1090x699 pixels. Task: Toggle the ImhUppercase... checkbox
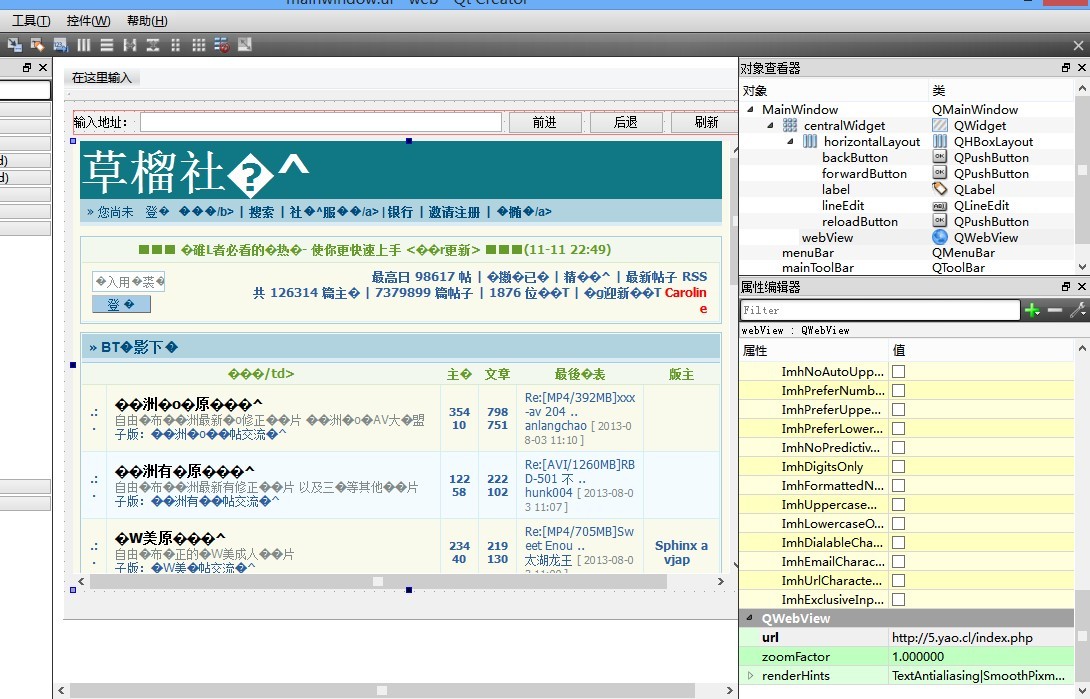pyautogui.click(x=898, y=504)
